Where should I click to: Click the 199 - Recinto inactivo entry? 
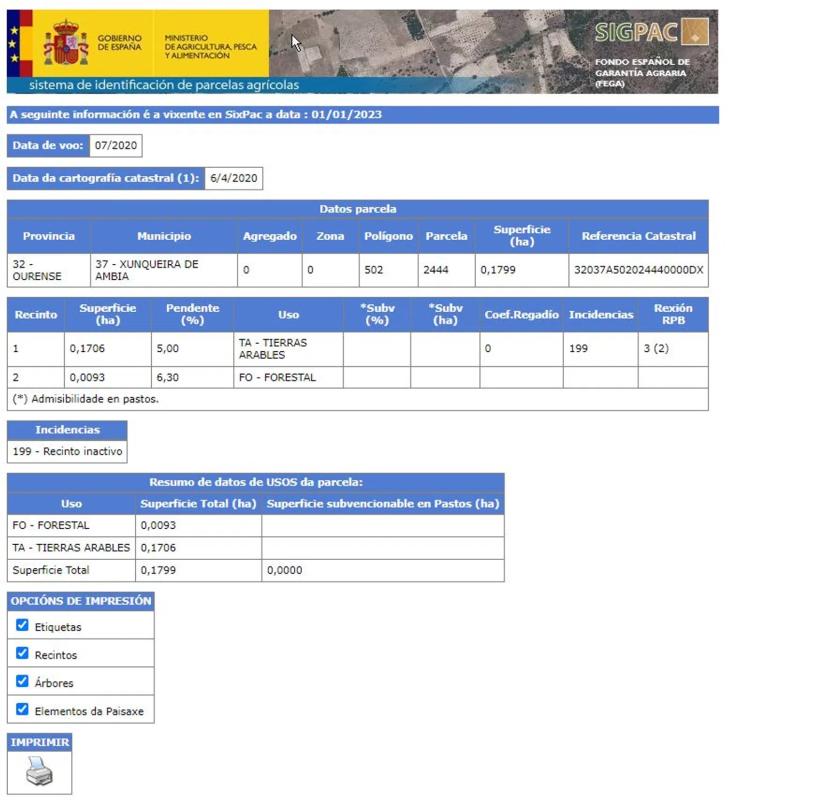(67, 452)
